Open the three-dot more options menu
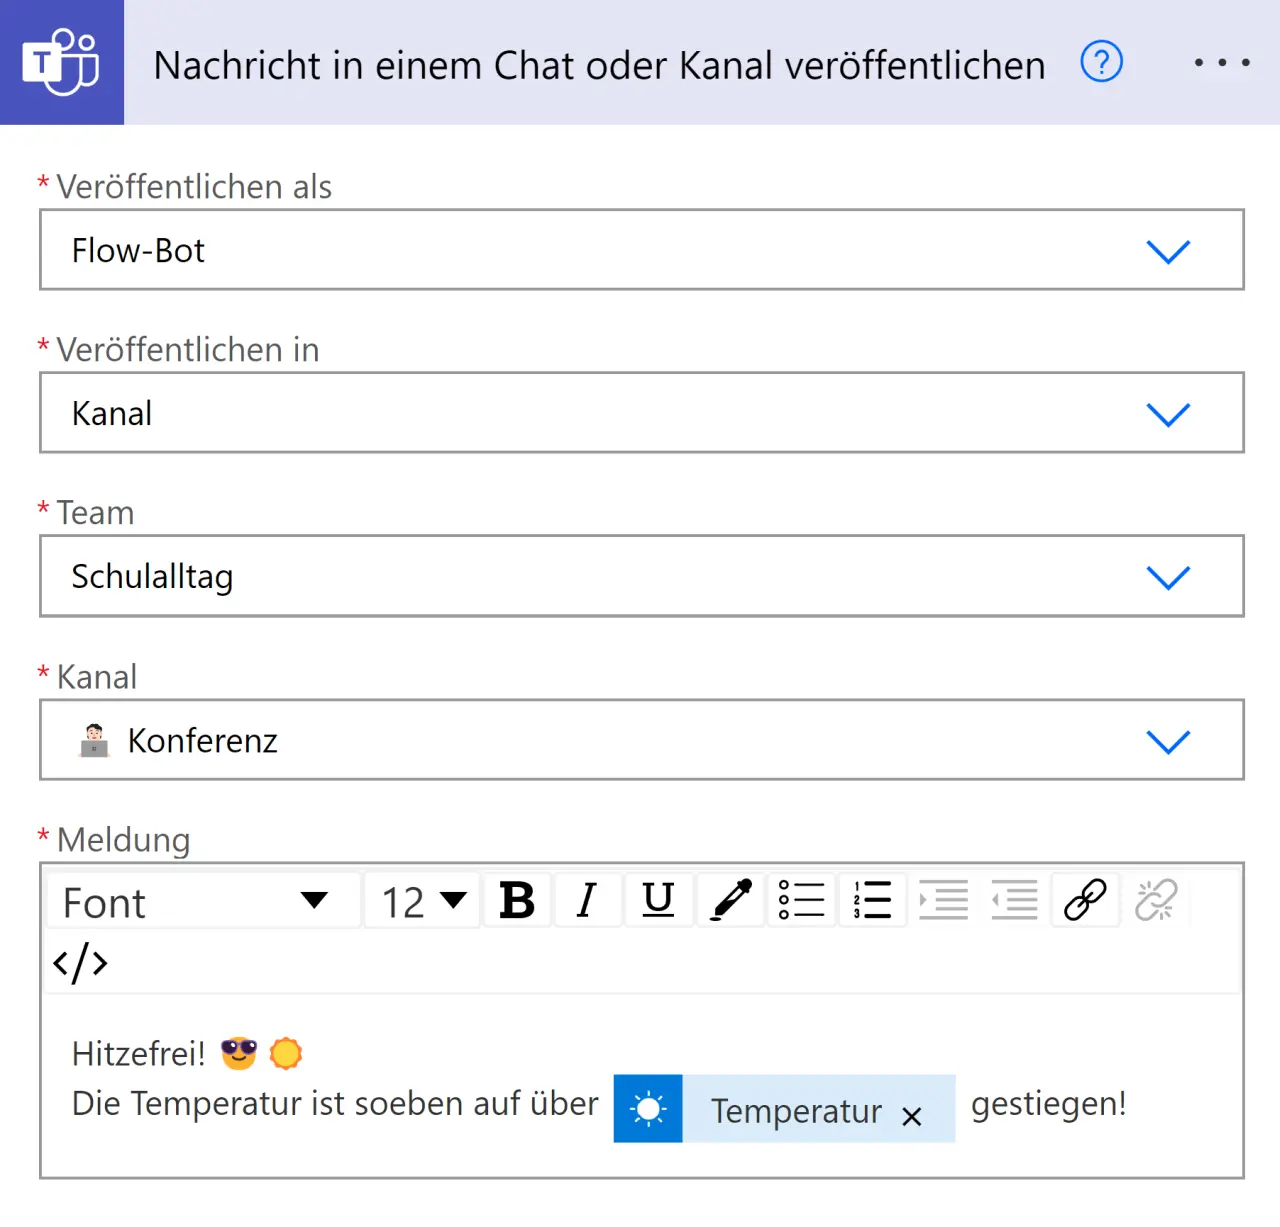Screen dimensions: 1280x1227 pyautogui.click(x=1221, y=62)
